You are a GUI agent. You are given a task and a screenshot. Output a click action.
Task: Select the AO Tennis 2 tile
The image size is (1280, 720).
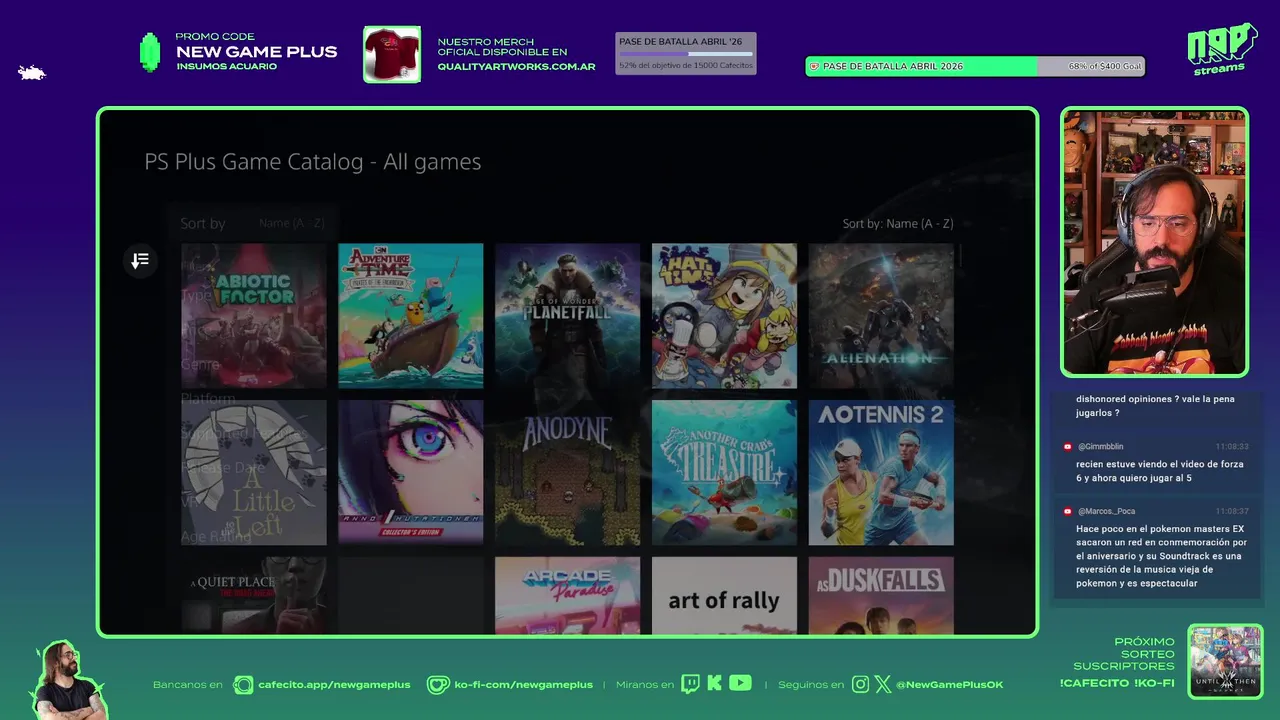[x=881, y=473]
